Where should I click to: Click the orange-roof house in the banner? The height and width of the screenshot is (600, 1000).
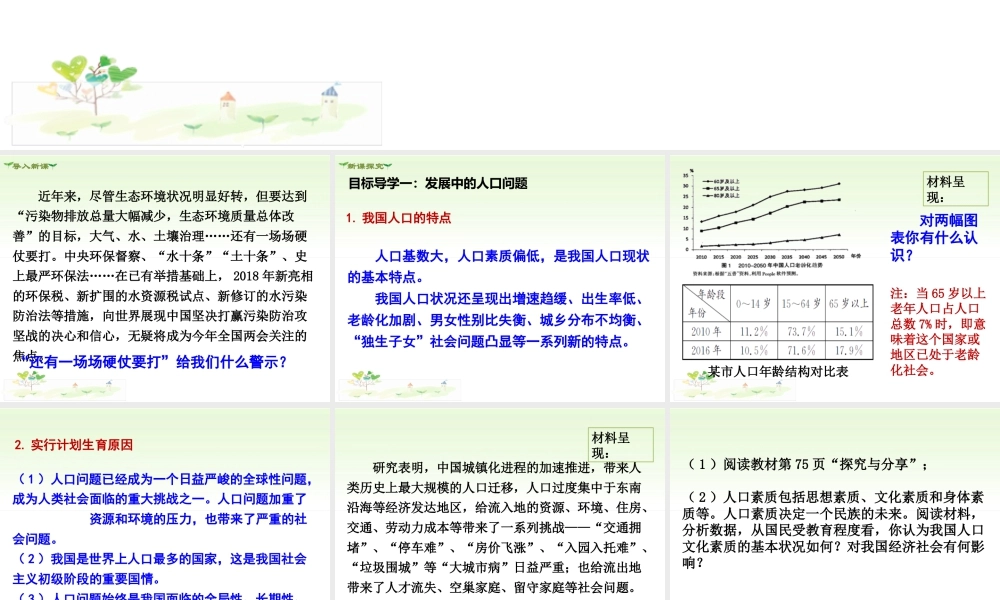click(228, 101)
